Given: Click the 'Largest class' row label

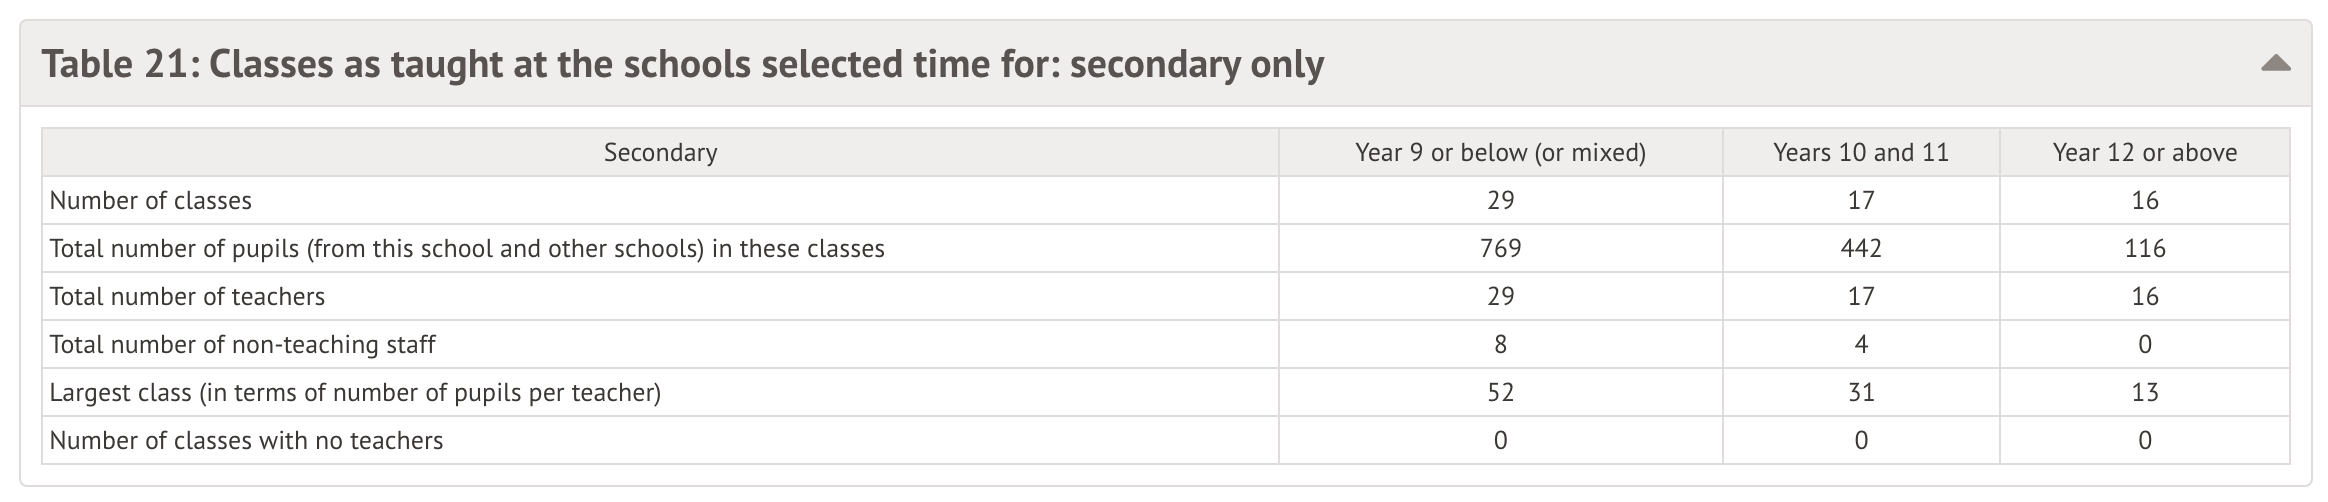Looking at the screenshot, I should coord(355,393).
